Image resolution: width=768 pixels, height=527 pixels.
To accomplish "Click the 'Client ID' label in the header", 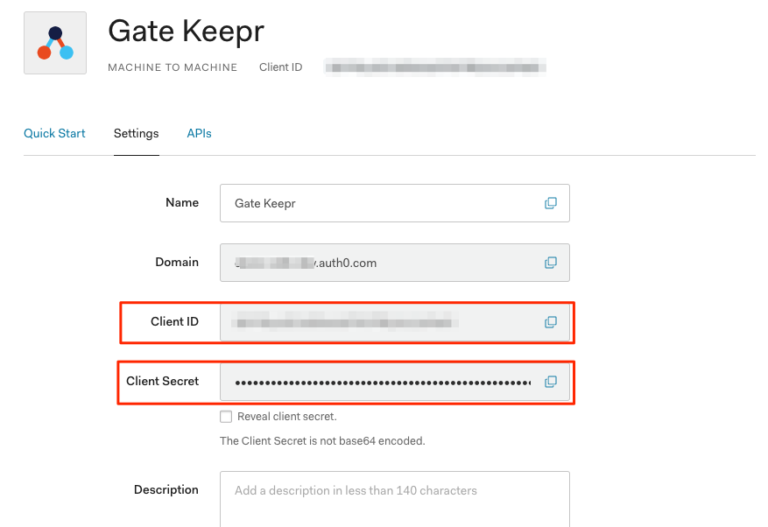I will coord(281,68).
